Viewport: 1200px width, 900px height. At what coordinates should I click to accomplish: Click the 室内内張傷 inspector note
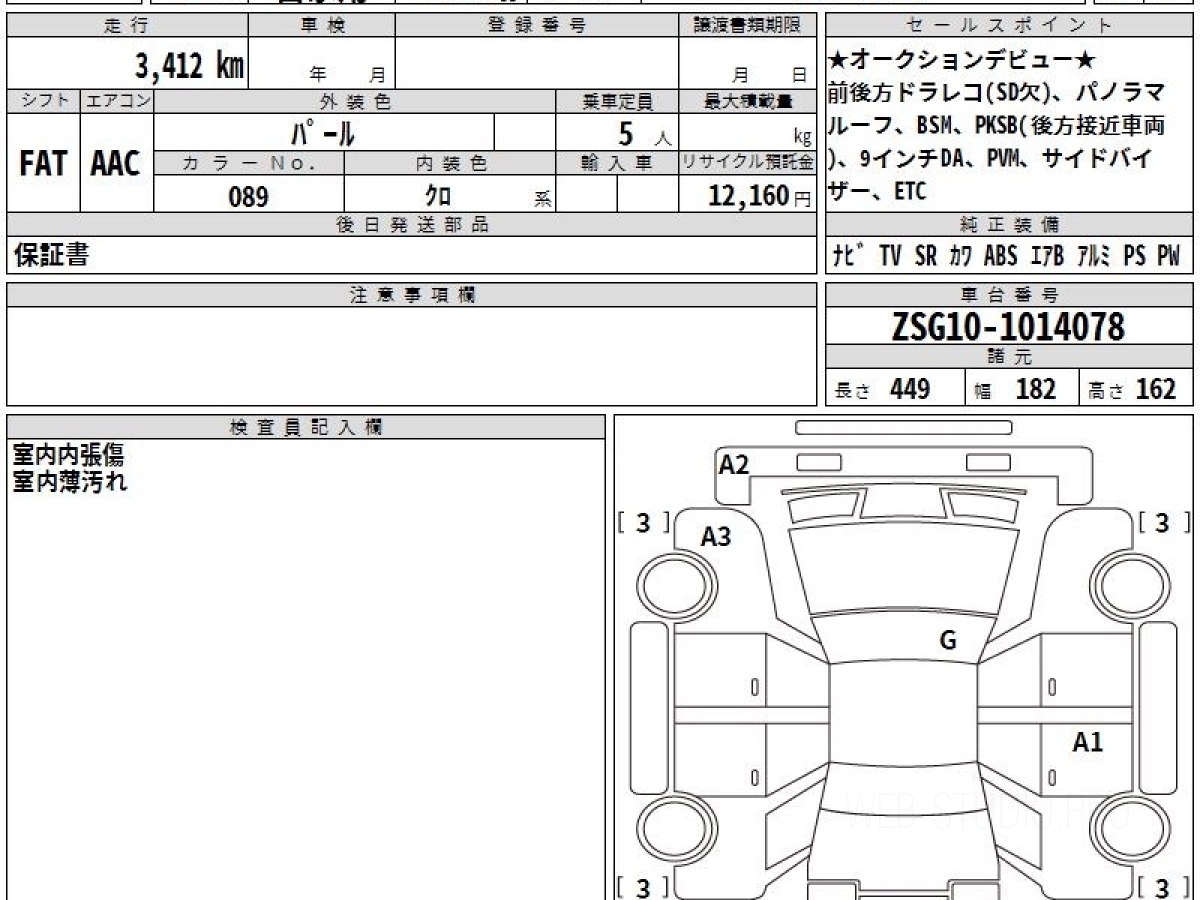68,455
